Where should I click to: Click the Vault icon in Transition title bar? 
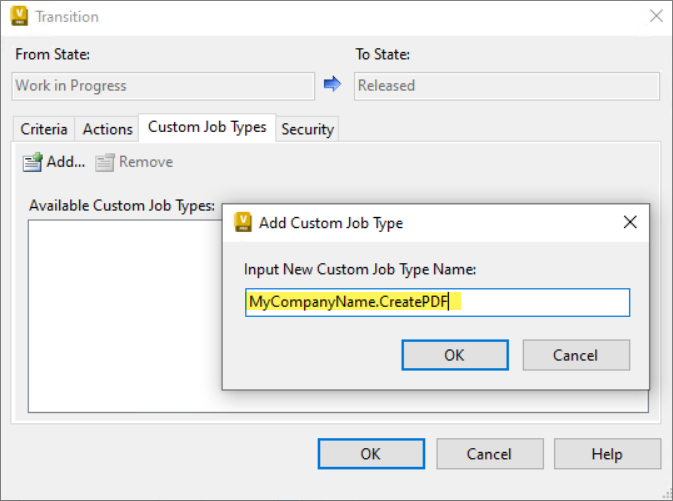pos(19,16)
